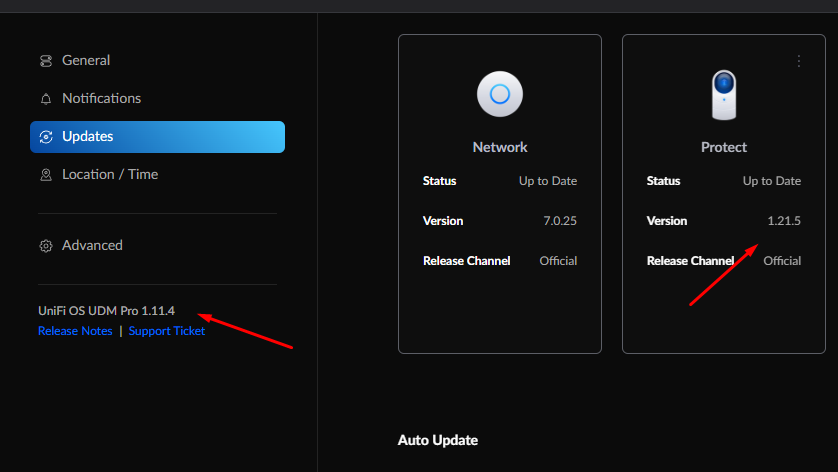838x472 pixels.
Task: Switch to Location / Time settings
Action: pos(110,175)
